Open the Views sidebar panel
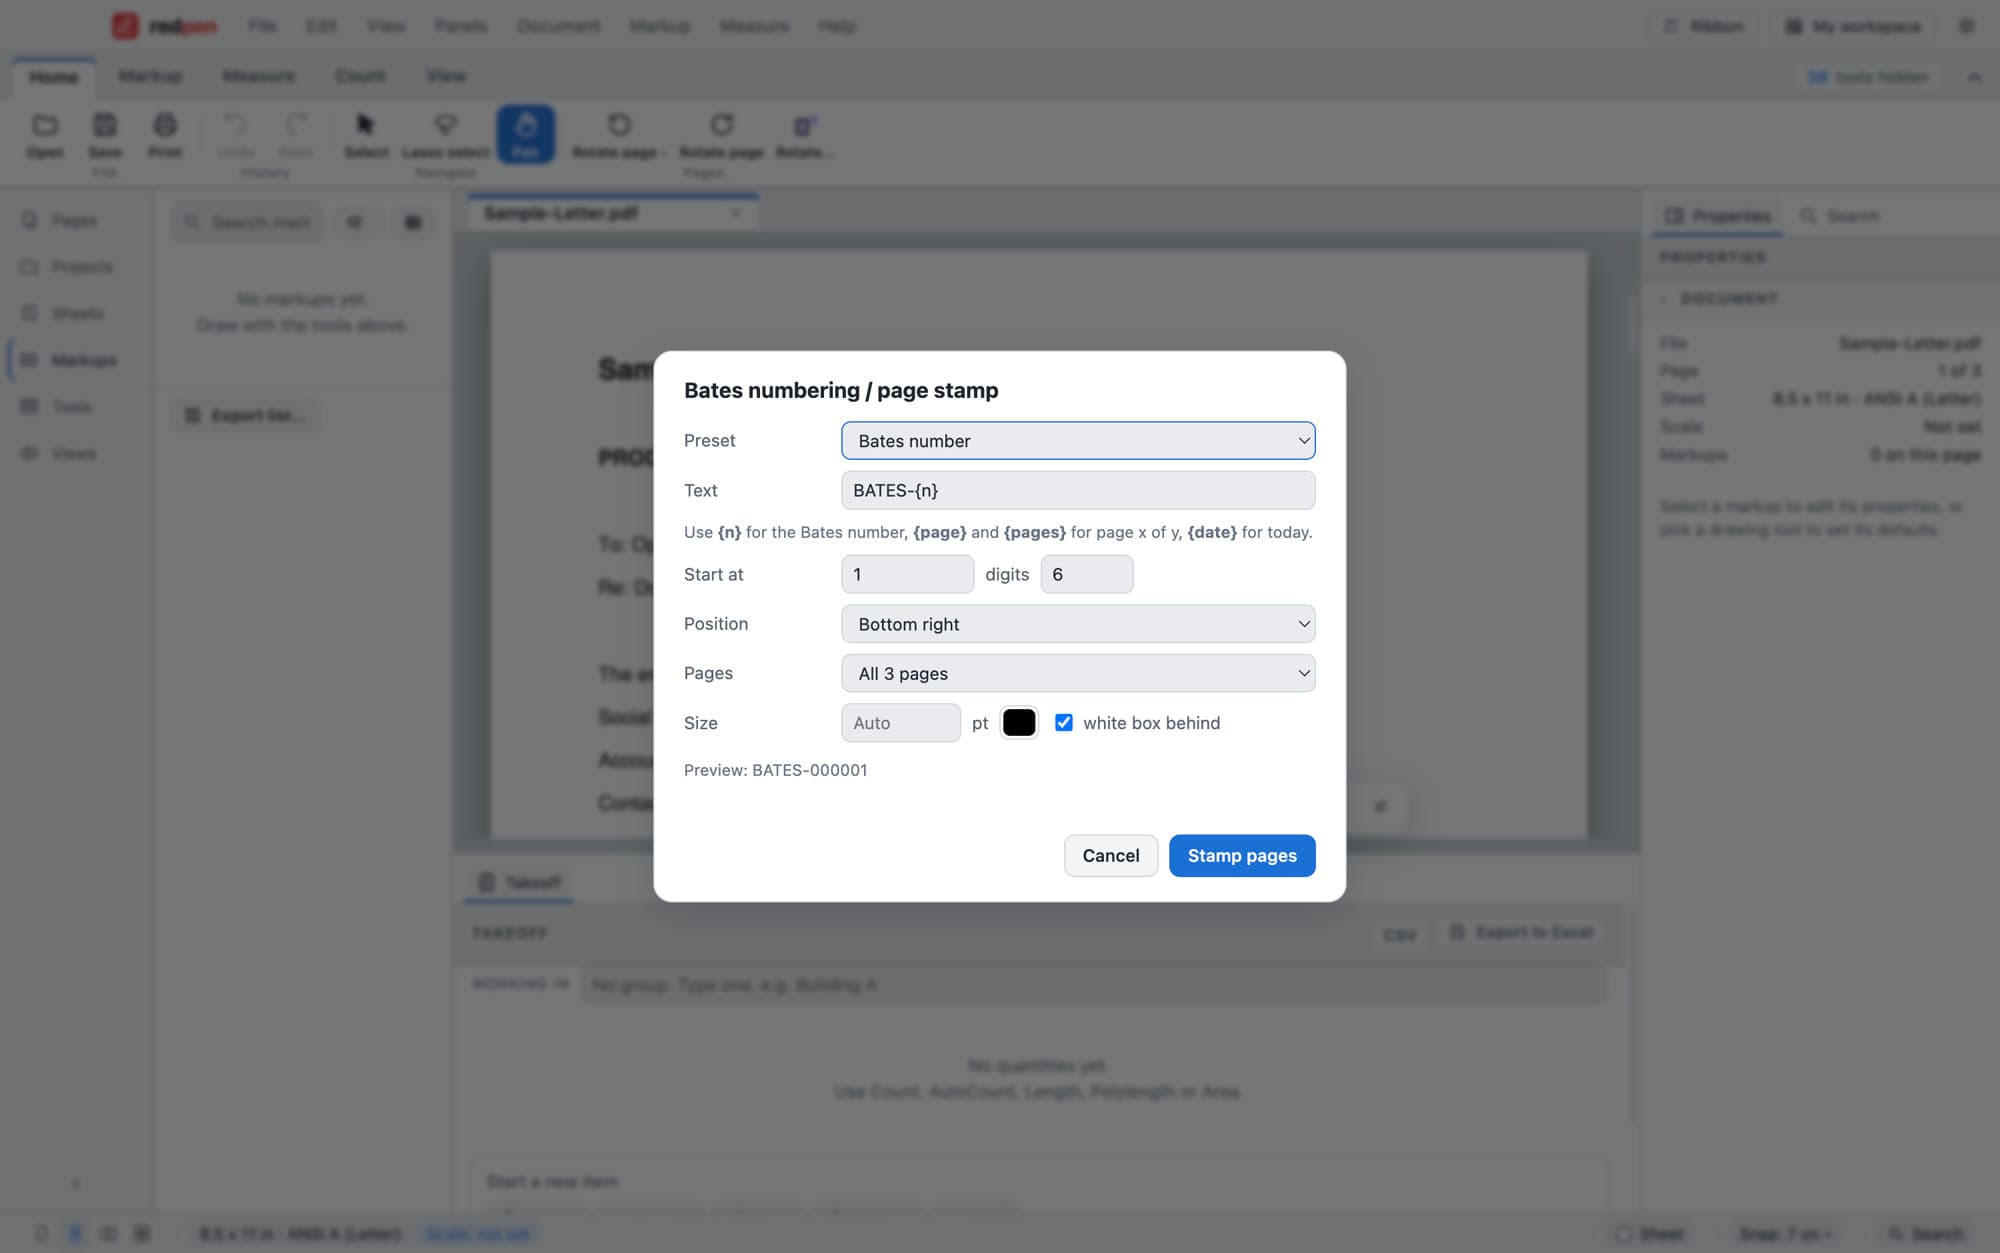 tap(75, 453)
